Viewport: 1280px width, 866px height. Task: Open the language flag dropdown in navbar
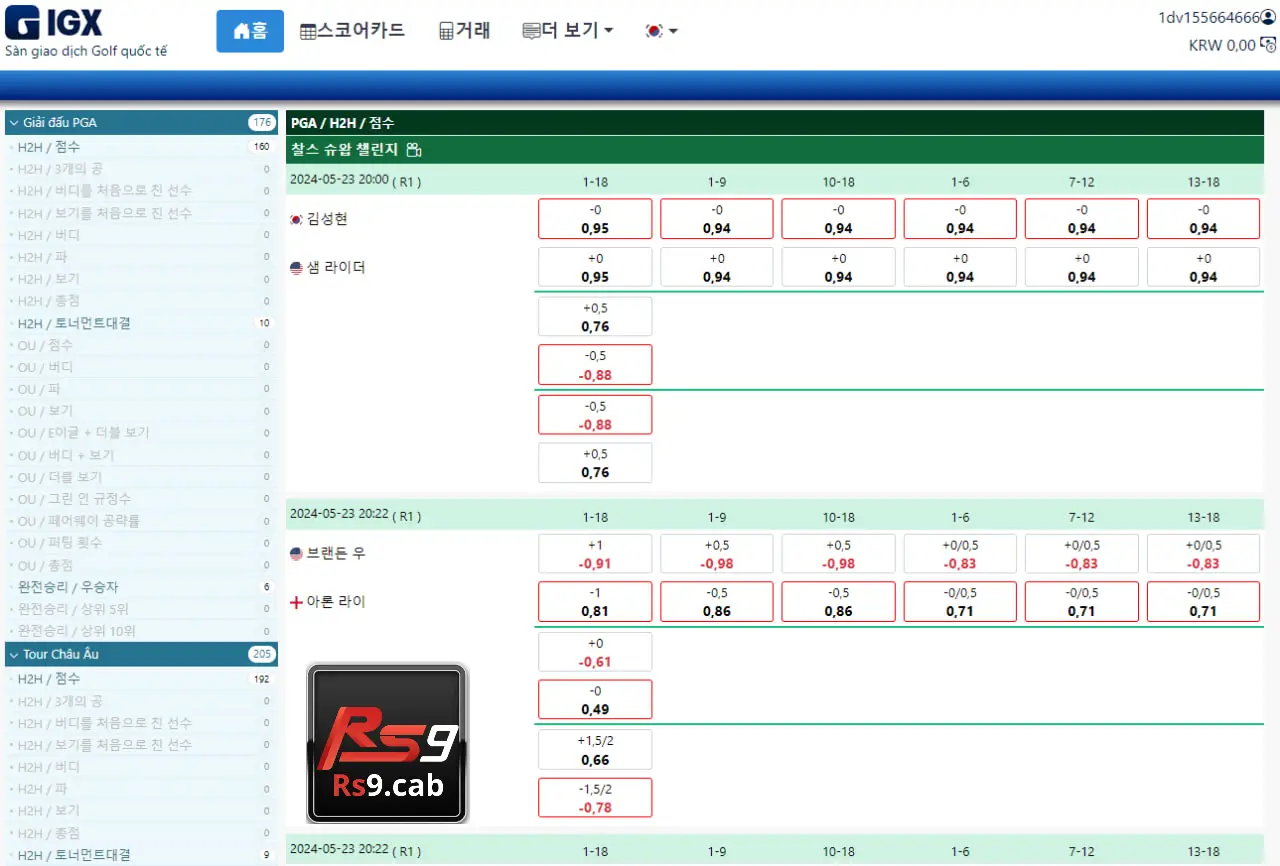[661, 31]
